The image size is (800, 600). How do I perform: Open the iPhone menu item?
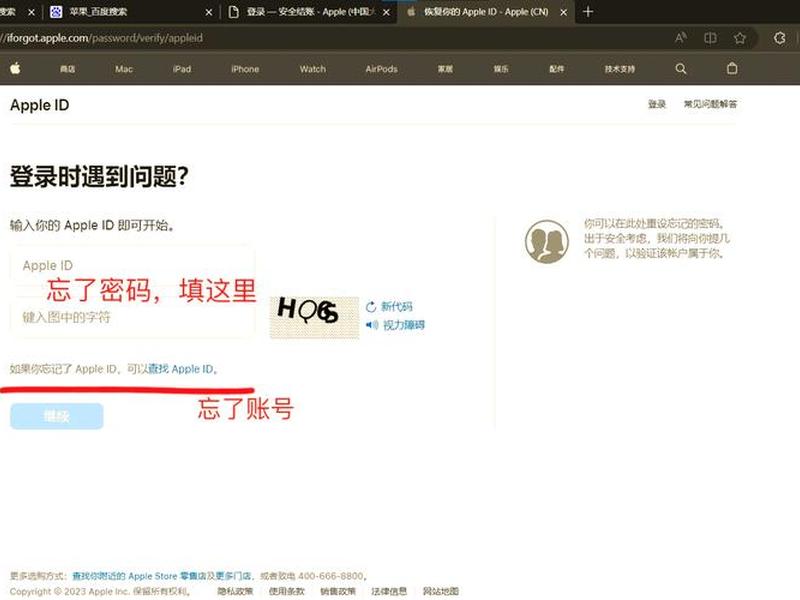[245, 69]
